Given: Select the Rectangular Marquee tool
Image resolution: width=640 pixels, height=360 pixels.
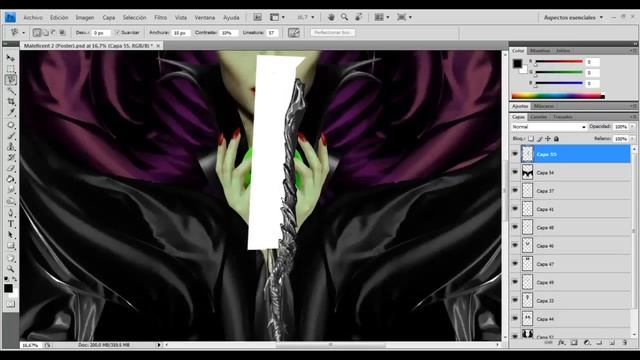Looking at the screenshot, I should pyautogui.click(x=11, y=69).
